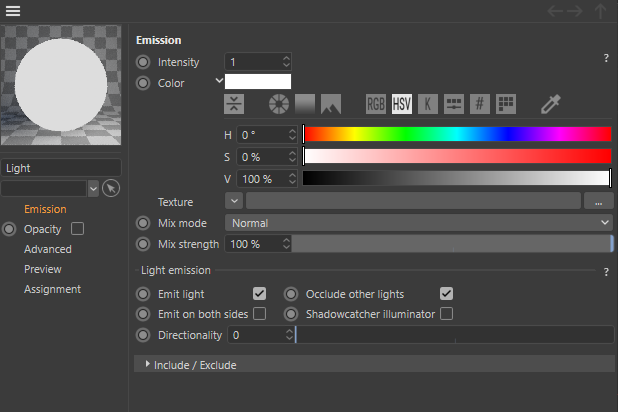Open the Mix mode dropdown

coord(418,223)
